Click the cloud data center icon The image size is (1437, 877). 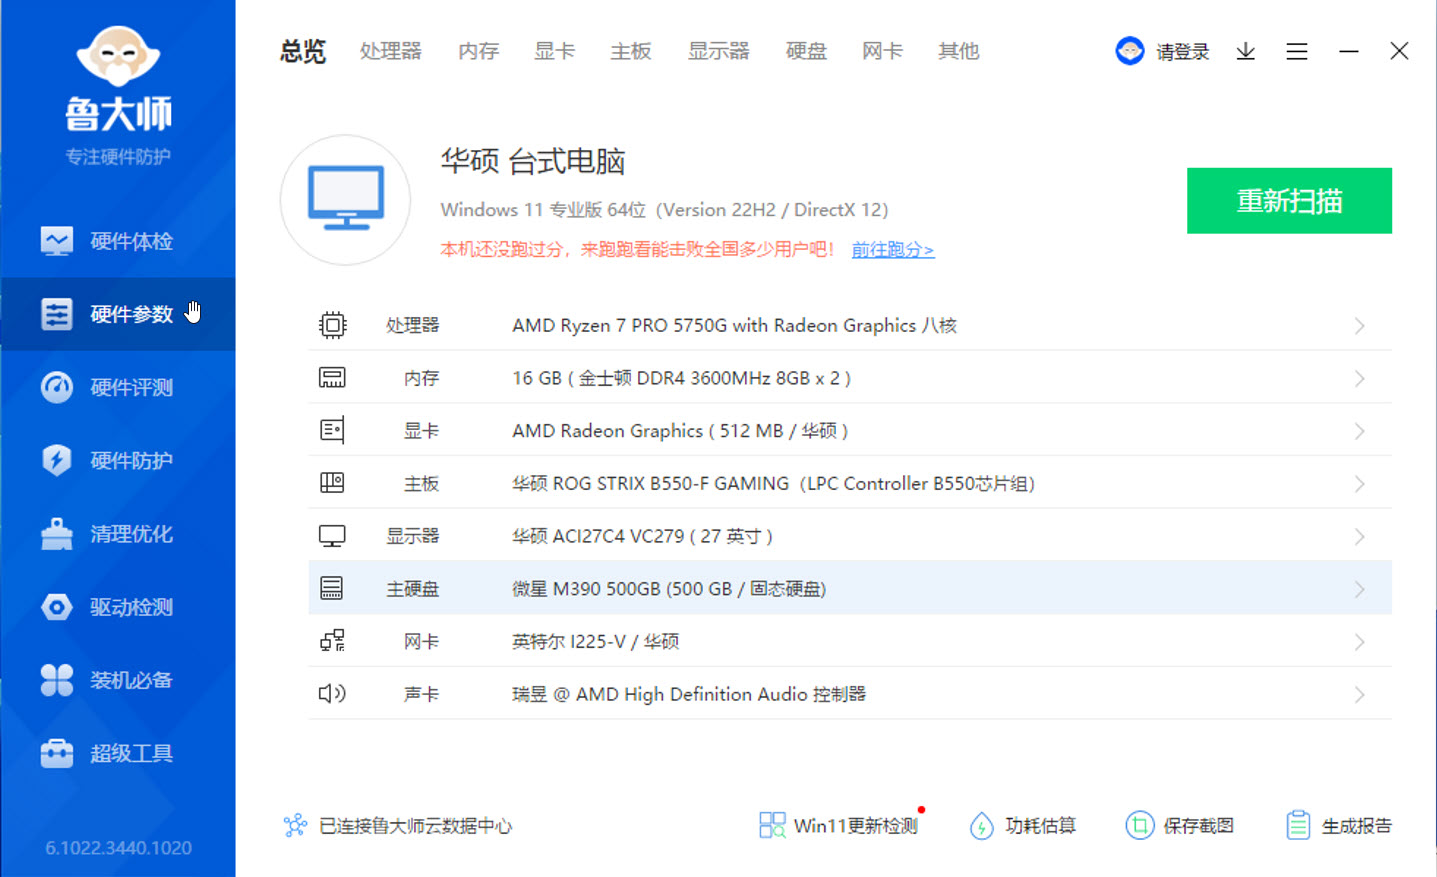[x=295, y=825]
